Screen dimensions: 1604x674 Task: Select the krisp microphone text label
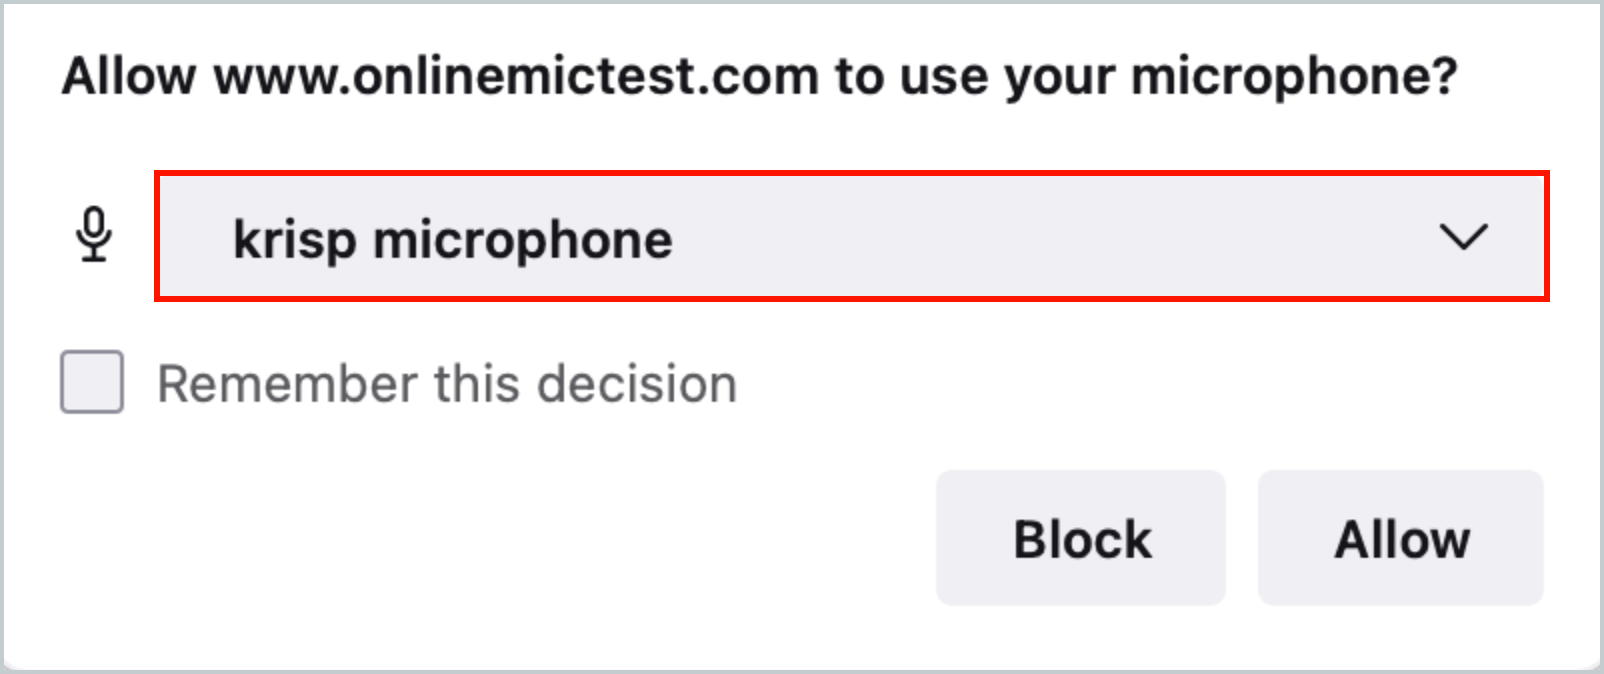point(452,238)
